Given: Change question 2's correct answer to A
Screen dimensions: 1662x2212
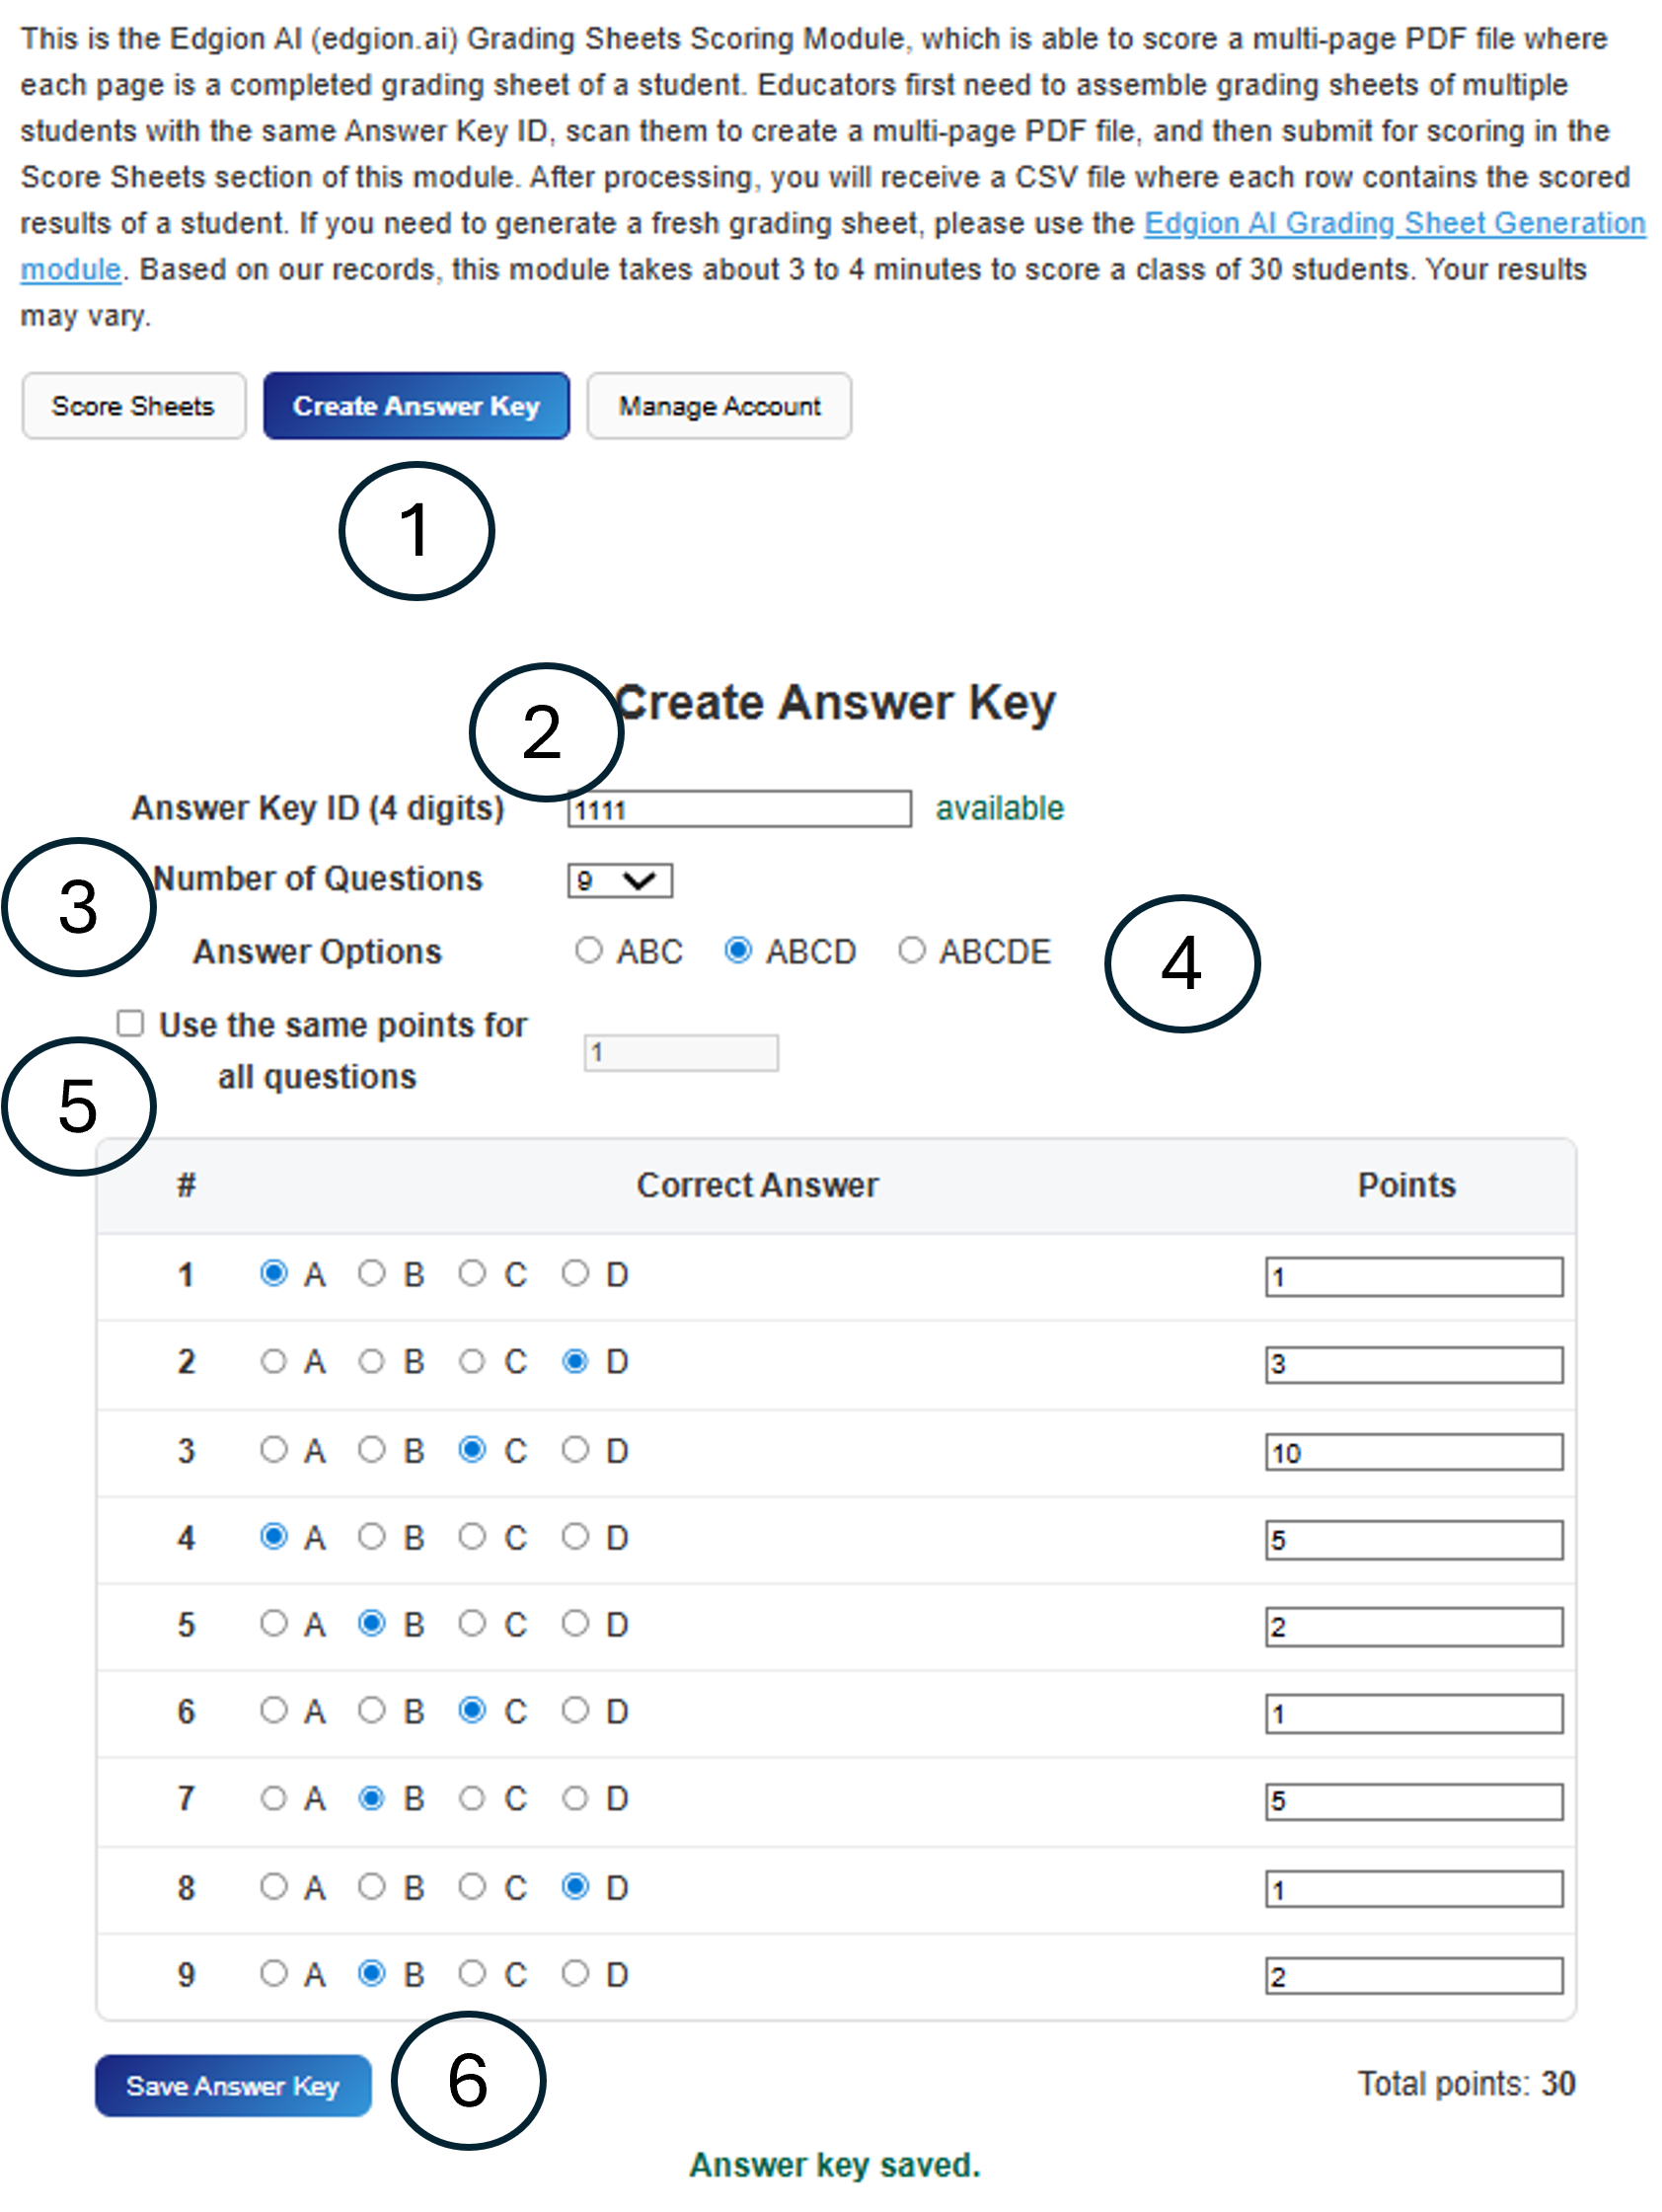Looking at the screenshot, I should [273, 1361].
